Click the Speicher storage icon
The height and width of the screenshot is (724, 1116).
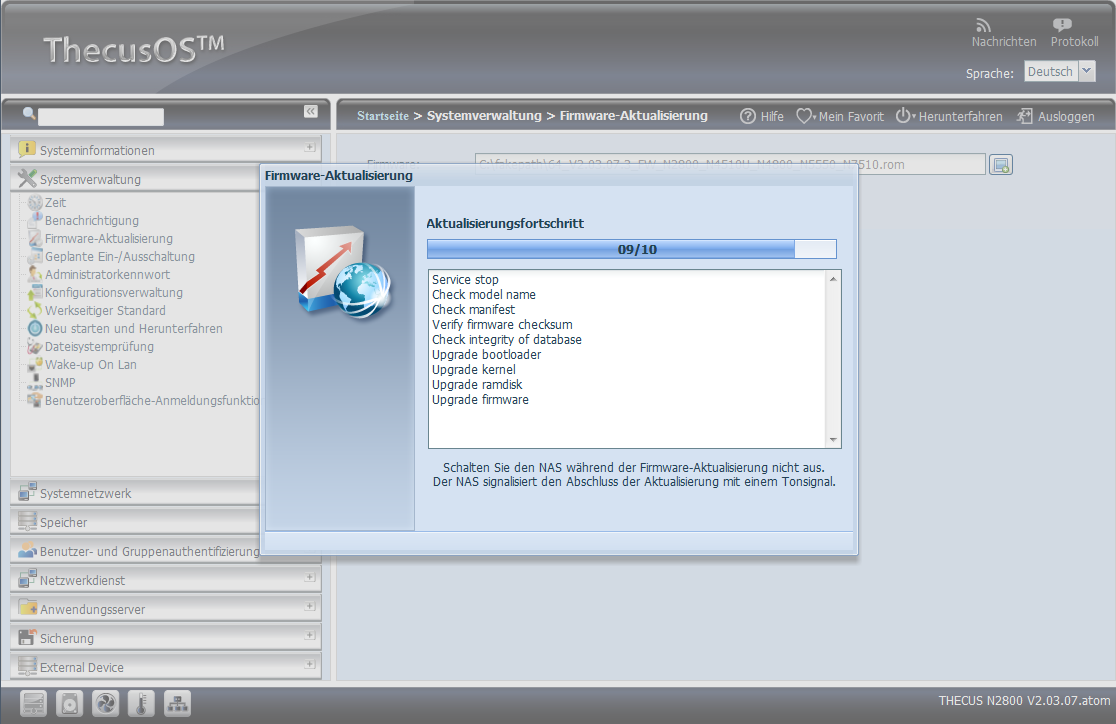point(27,521)
